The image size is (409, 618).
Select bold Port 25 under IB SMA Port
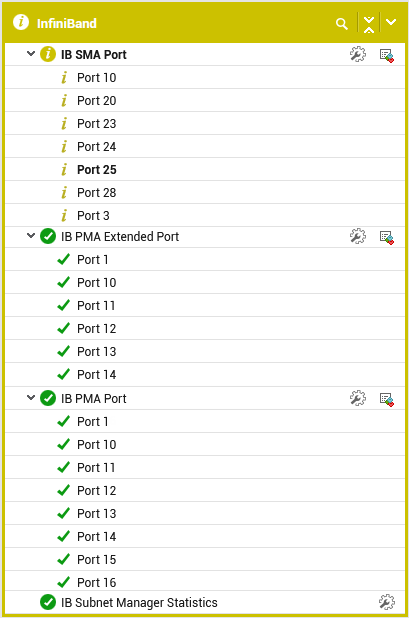[x=97, y=170]
